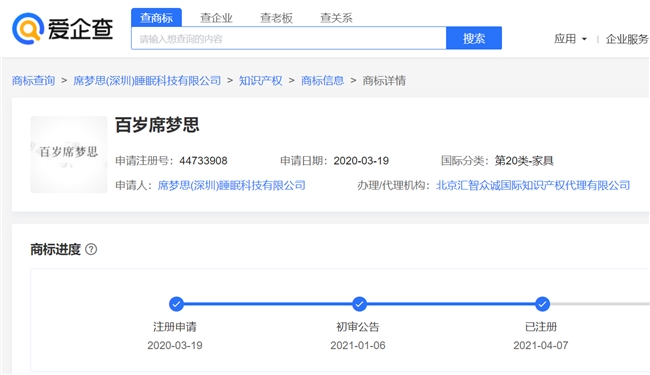Open 企业服务 in top navigation
The width and height of the screenshot is (650, 375).
coord(627,39)
